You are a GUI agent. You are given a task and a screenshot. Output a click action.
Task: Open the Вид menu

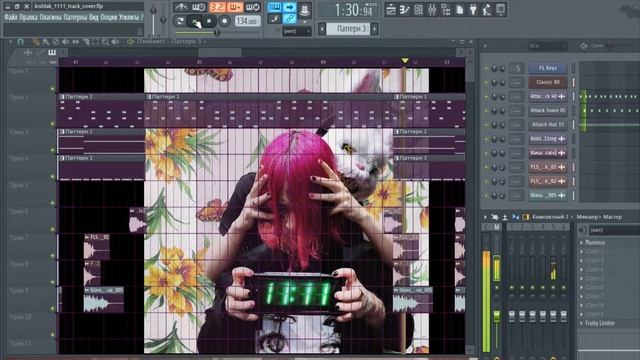[93, 18]
